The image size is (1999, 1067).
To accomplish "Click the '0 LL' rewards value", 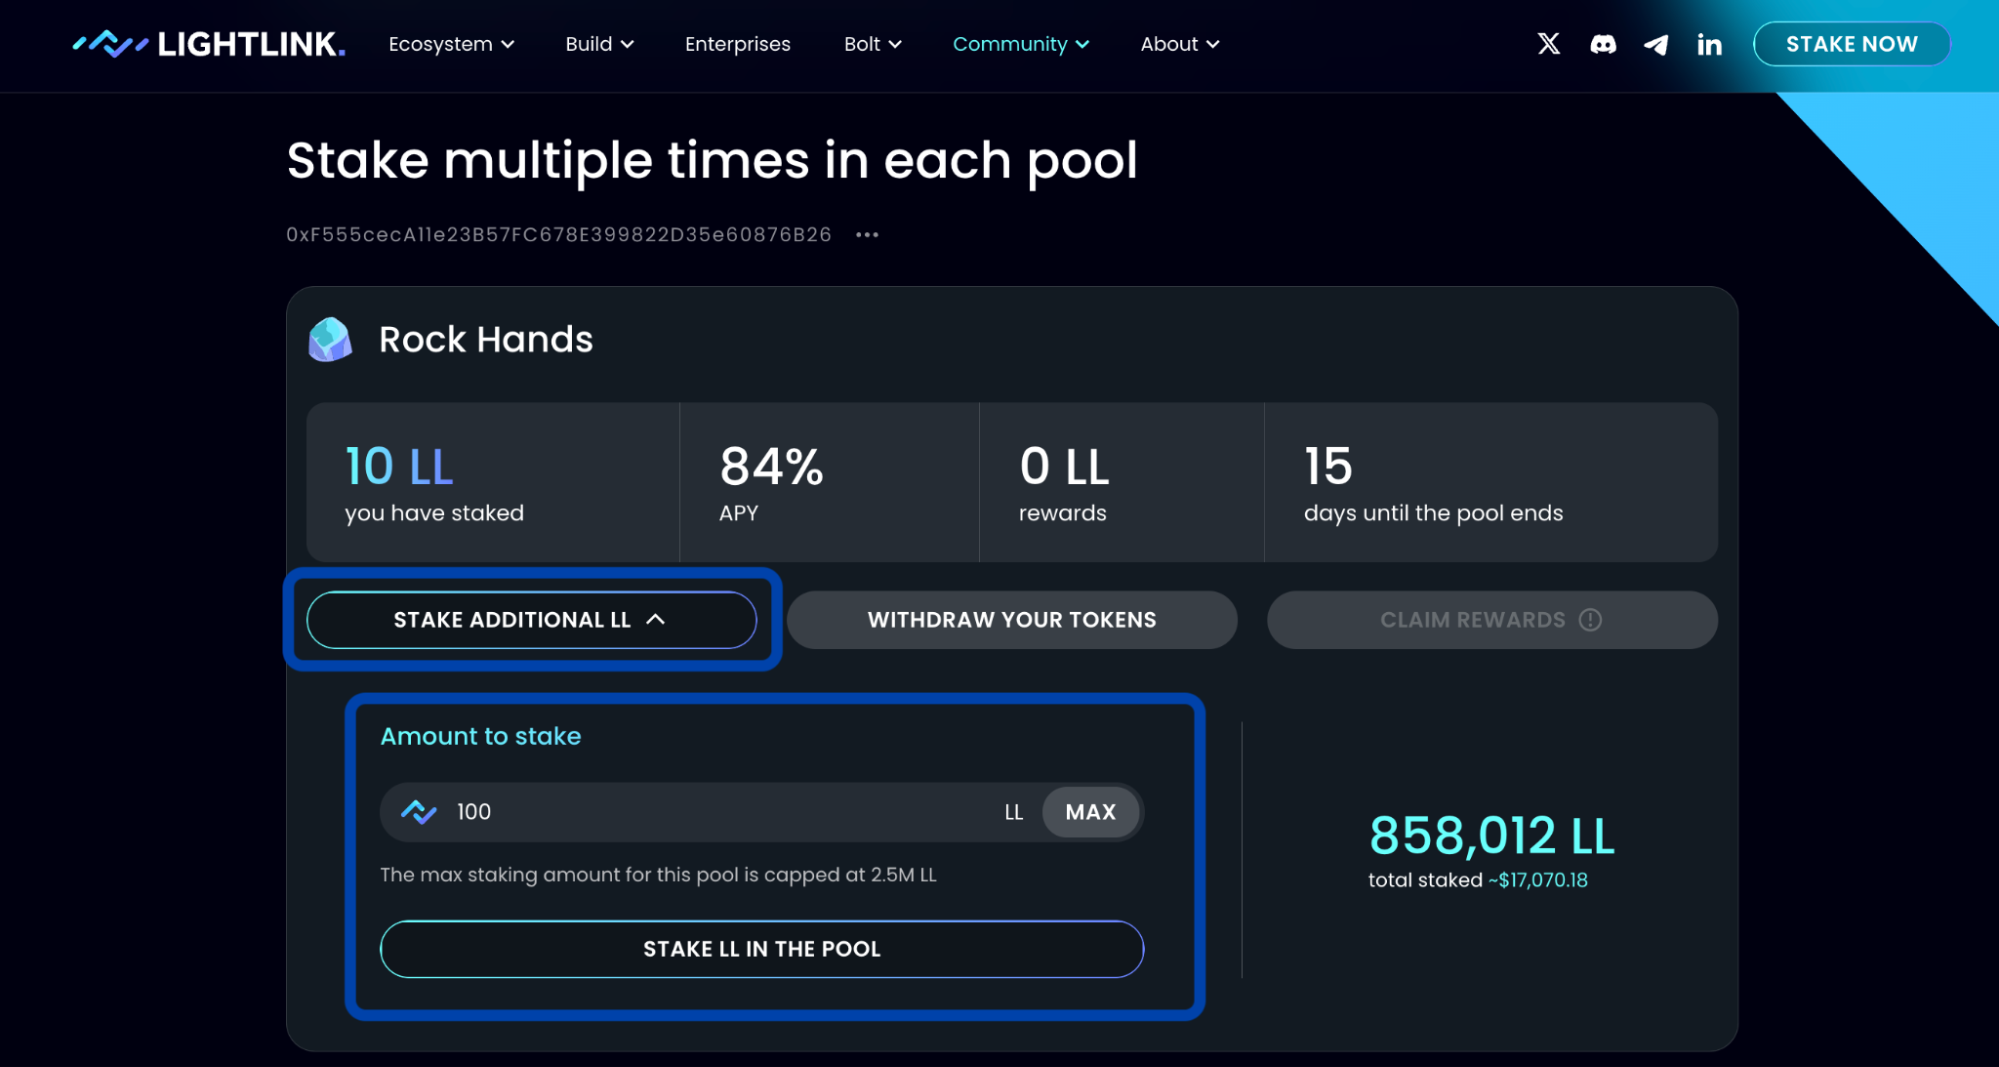I will coord(1064,467).
